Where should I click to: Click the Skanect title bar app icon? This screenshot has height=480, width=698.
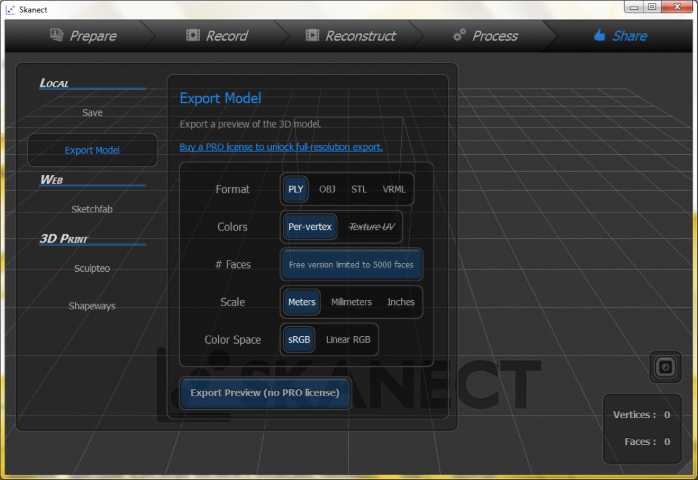11,9
